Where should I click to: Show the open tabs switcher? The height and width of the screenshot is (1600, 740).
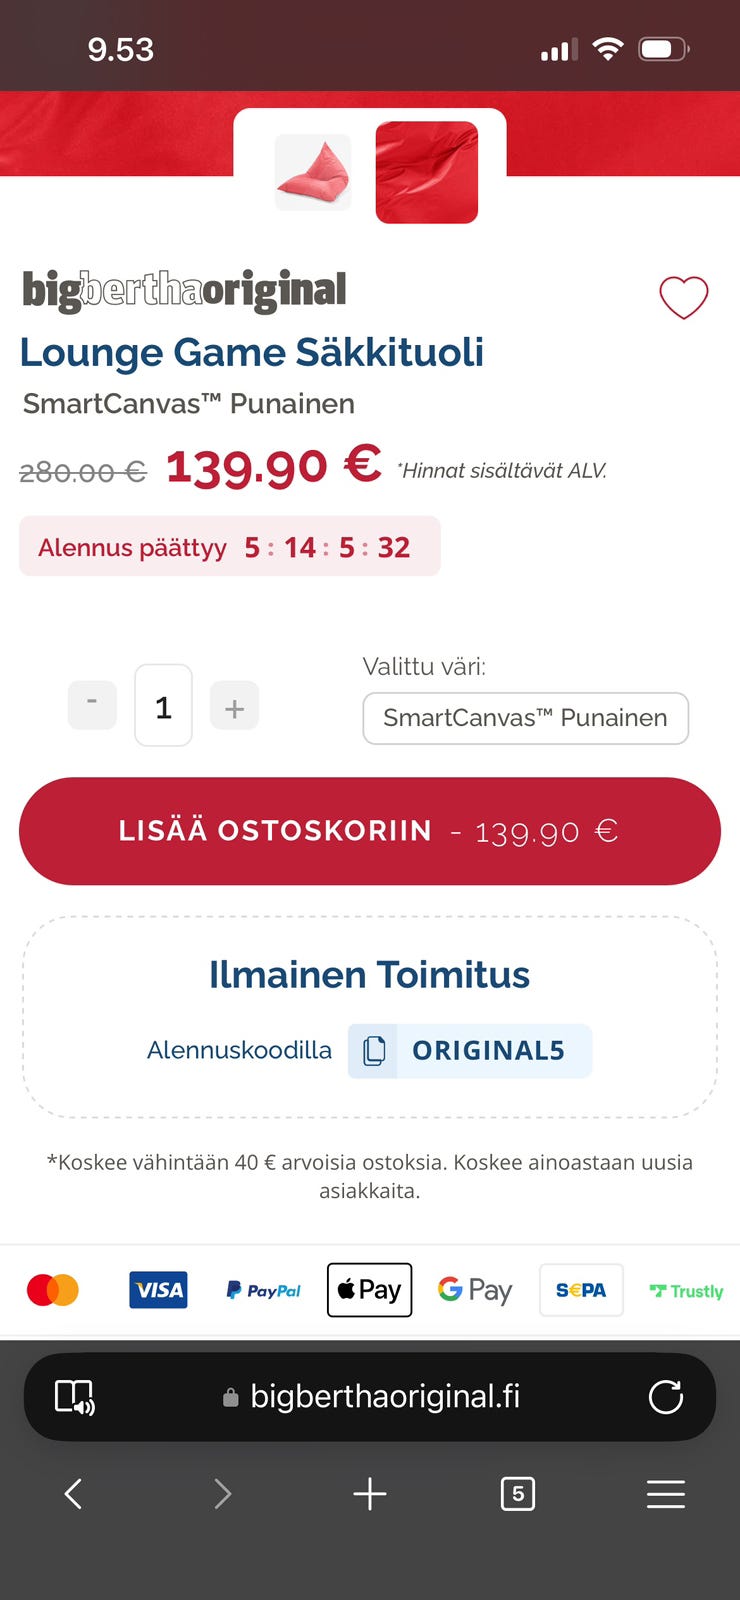(x=517, y=1494)
